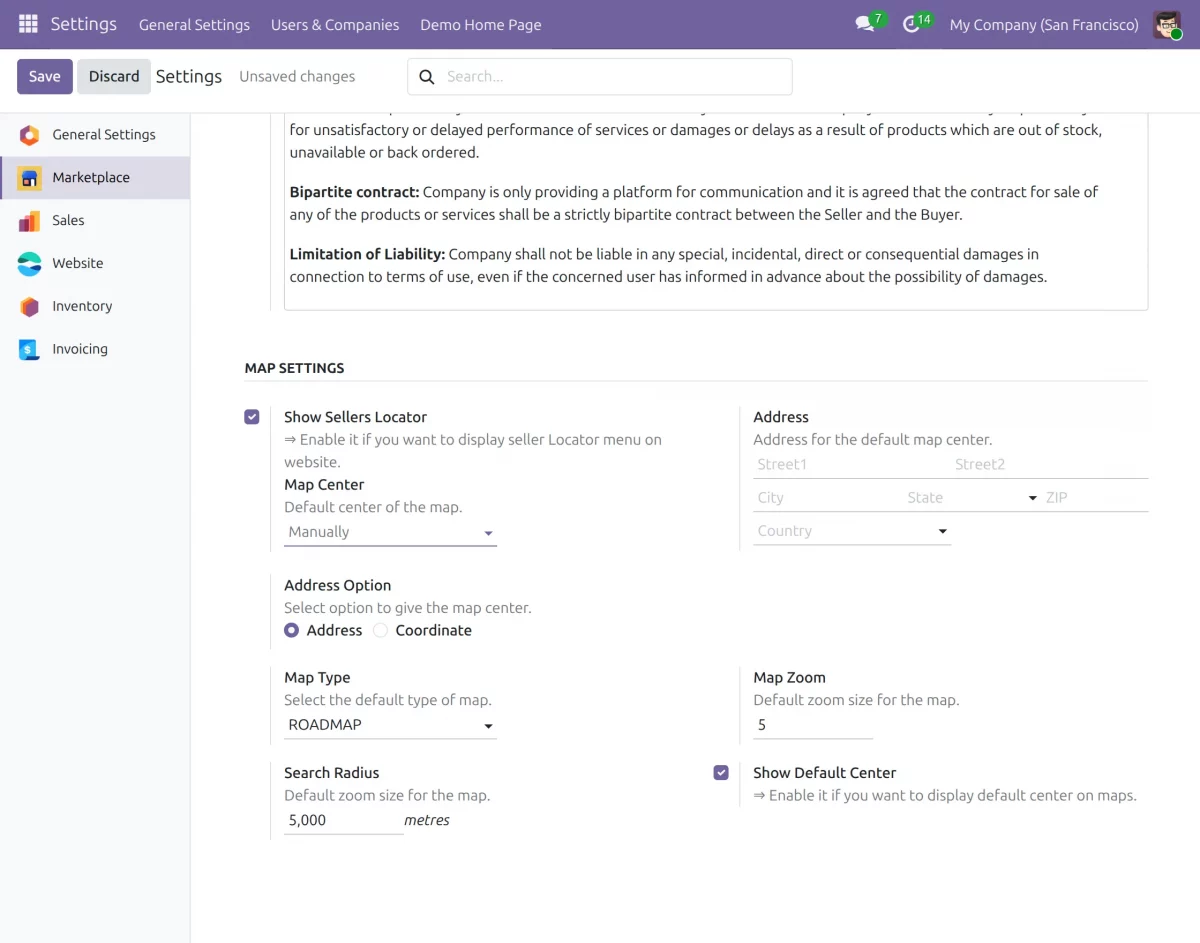1200x943 pixels.
Task: Select the Address radio option
Action: coord(291,630)
